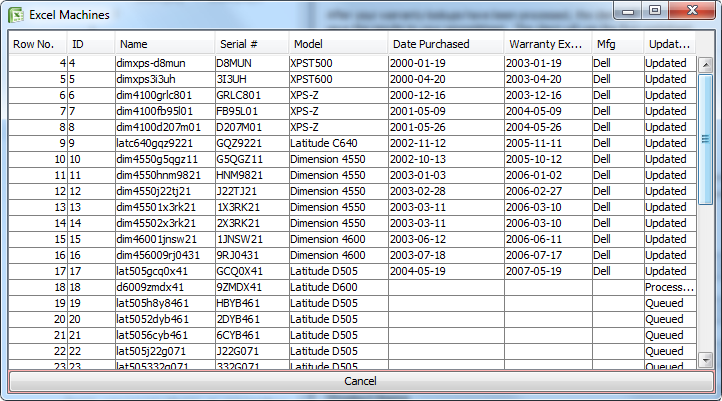Sort by the ID column header
722x401 pixels.
[91, 44]
